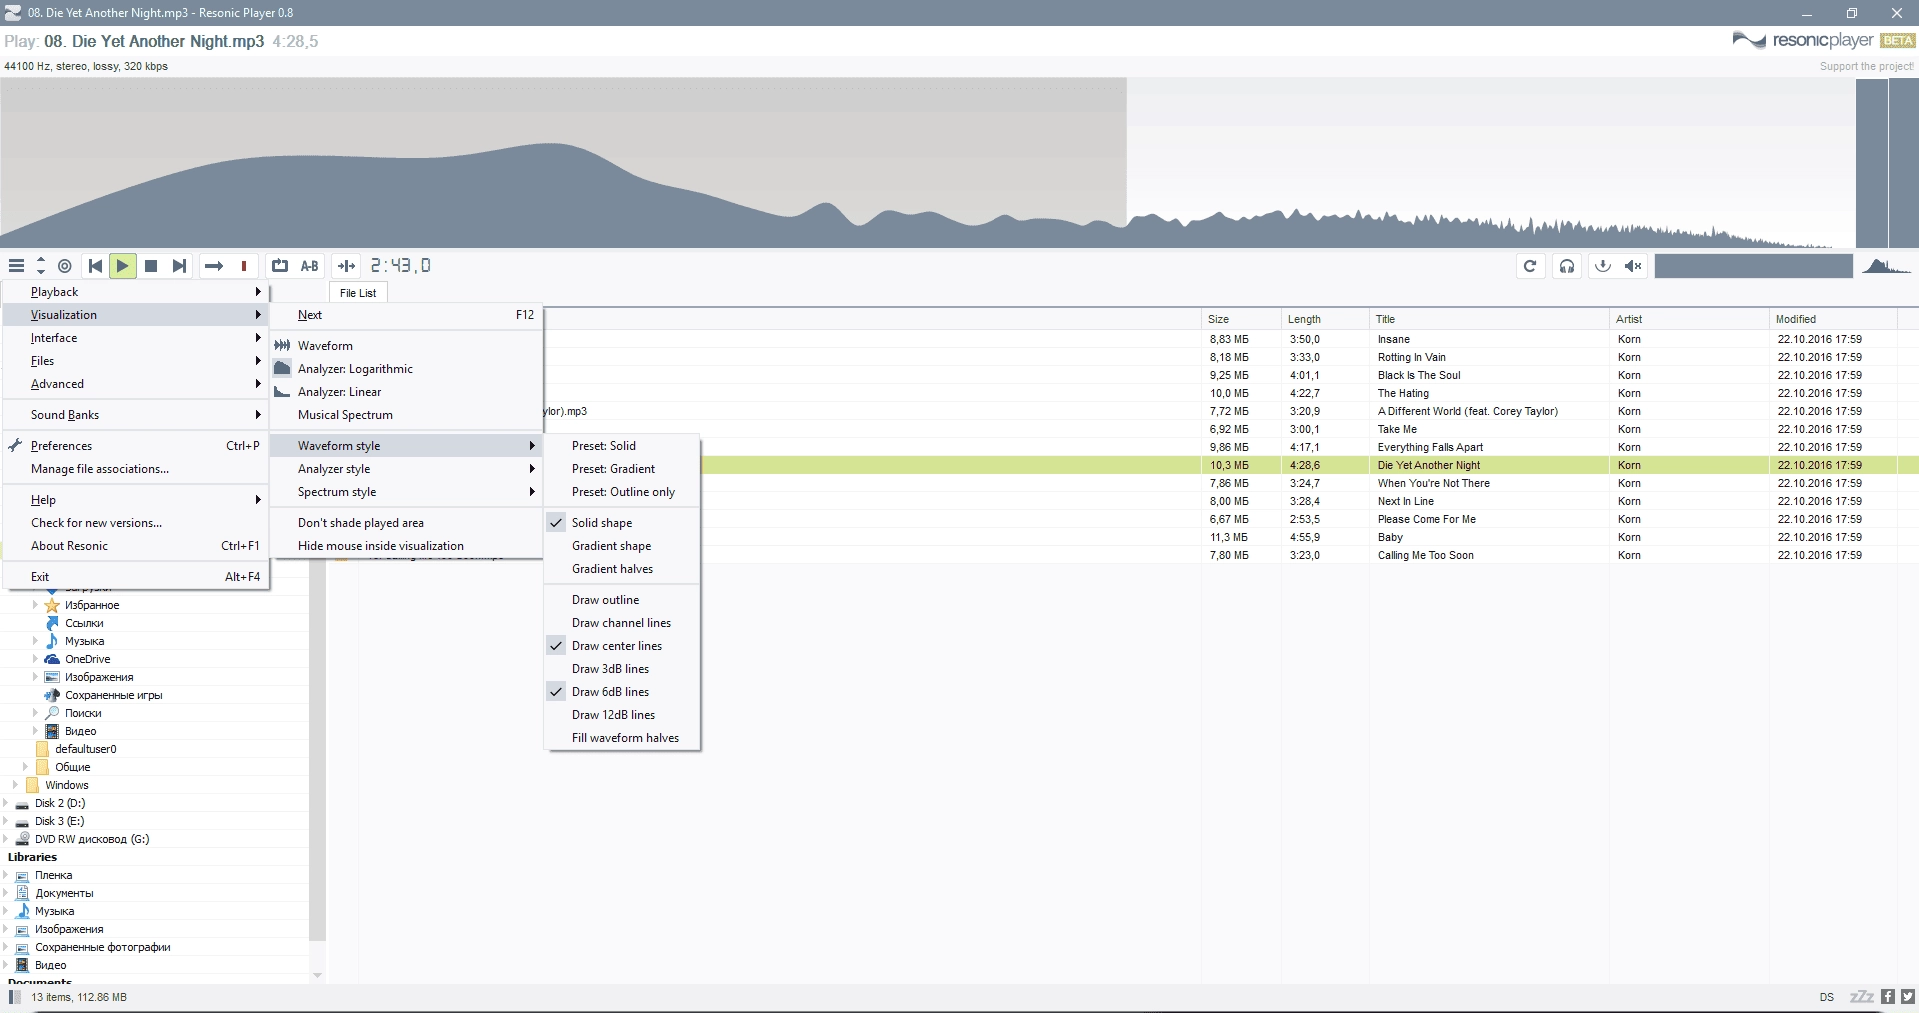
Task: Click the Facebook icon in status bar
Action: click(x=1888, y=997)
